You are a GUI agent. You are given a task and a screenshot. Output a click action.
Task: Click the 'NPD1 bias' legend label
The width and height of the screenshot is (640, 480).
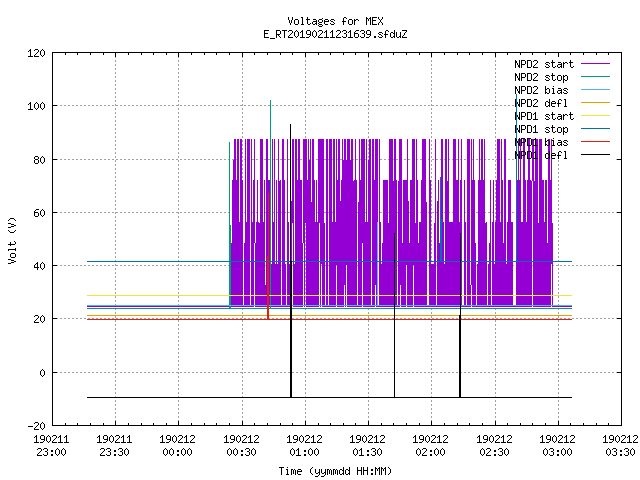[x=541, y=142]
